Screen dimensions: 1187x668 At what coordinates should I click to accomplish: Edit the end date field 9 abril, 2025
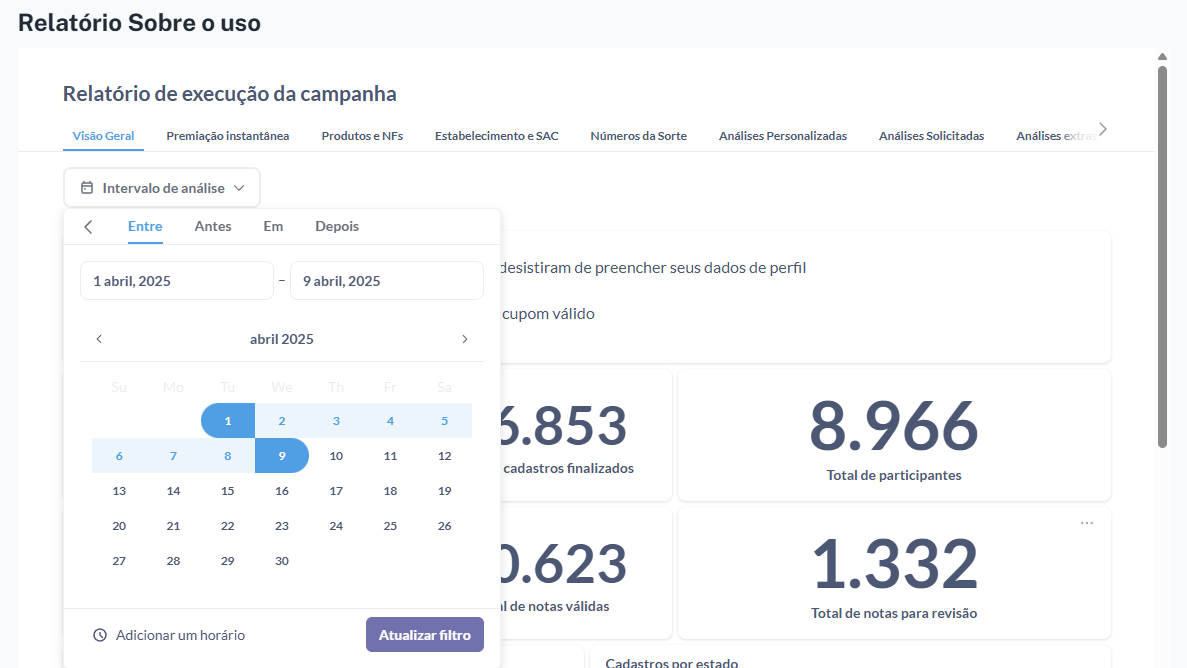pos(386,281)
